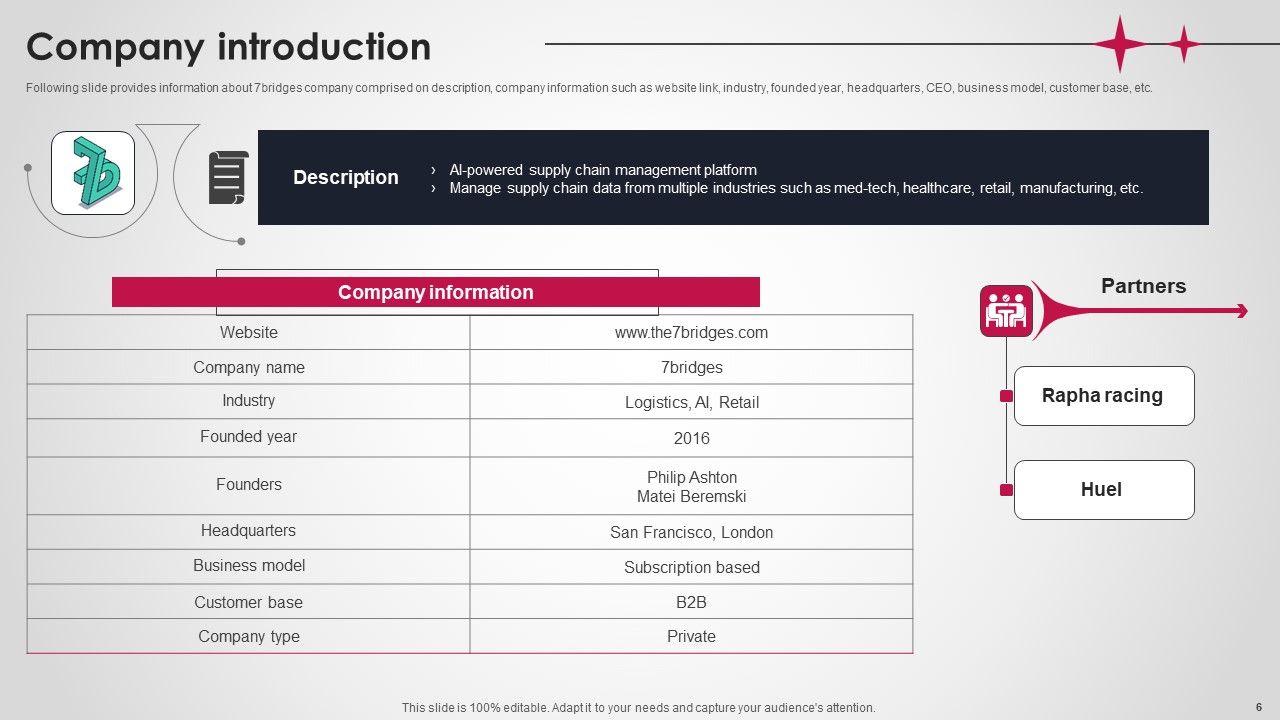The height and width of the screenshot is (720, 1280).
Task: Click the Description label
Action: click(346, 177)
